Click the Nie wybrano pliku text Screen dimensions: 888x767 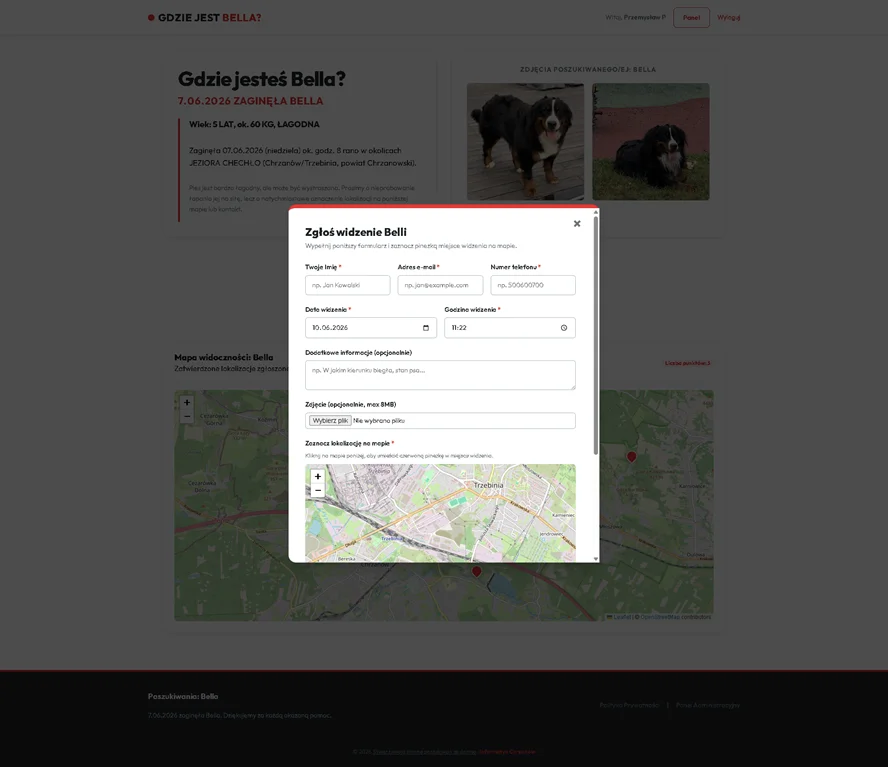click(379, 420)
